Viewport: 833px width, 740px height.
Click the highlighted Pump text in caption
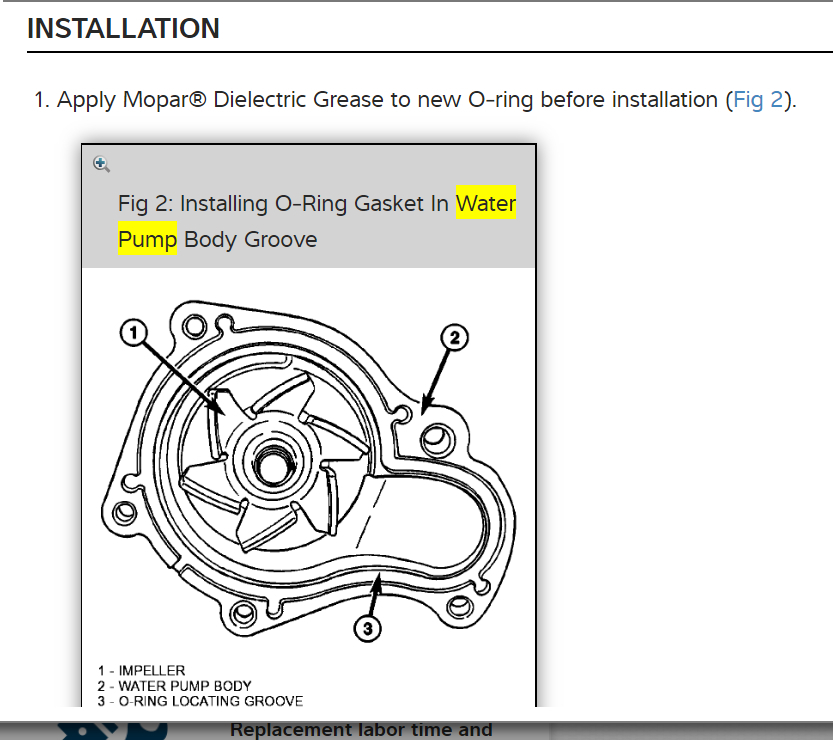(x=147, y=239)
